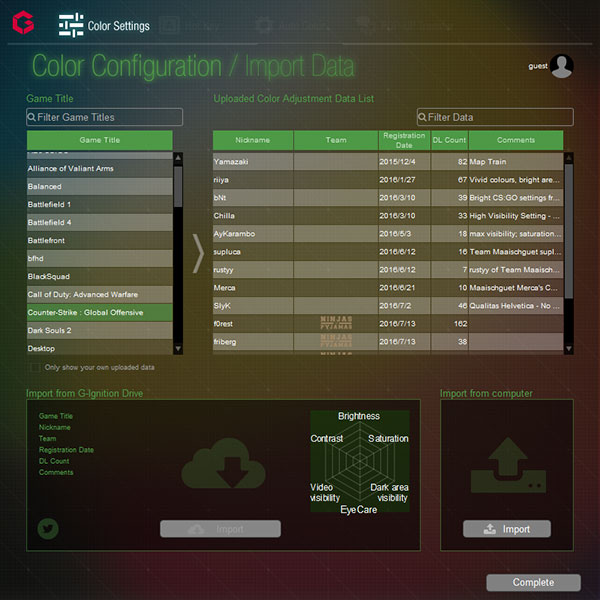Sort by DL Count column header
Image resolution: width=600 pixels, height=600 pixels.
450,140
